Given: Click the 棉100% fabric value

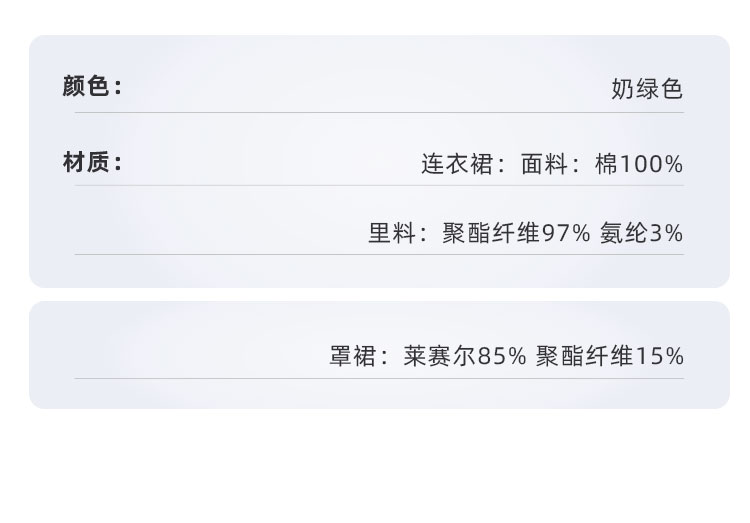Looking at the screenshot, I should [639, 164].
